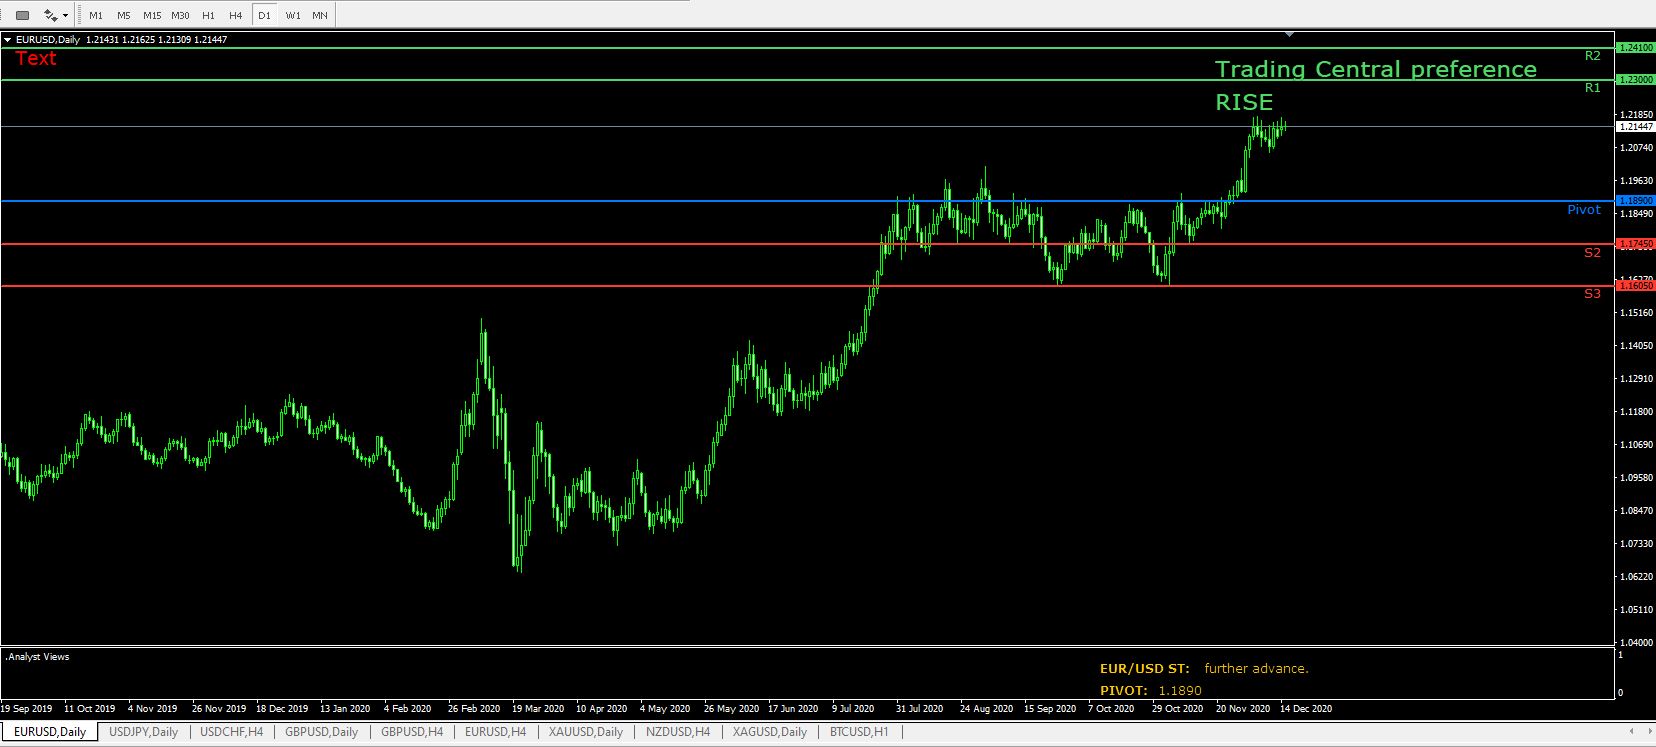Click 'further advance.' comment text
The height and width of the screenshot is (747, 1656).
(x=1256, y=669)
